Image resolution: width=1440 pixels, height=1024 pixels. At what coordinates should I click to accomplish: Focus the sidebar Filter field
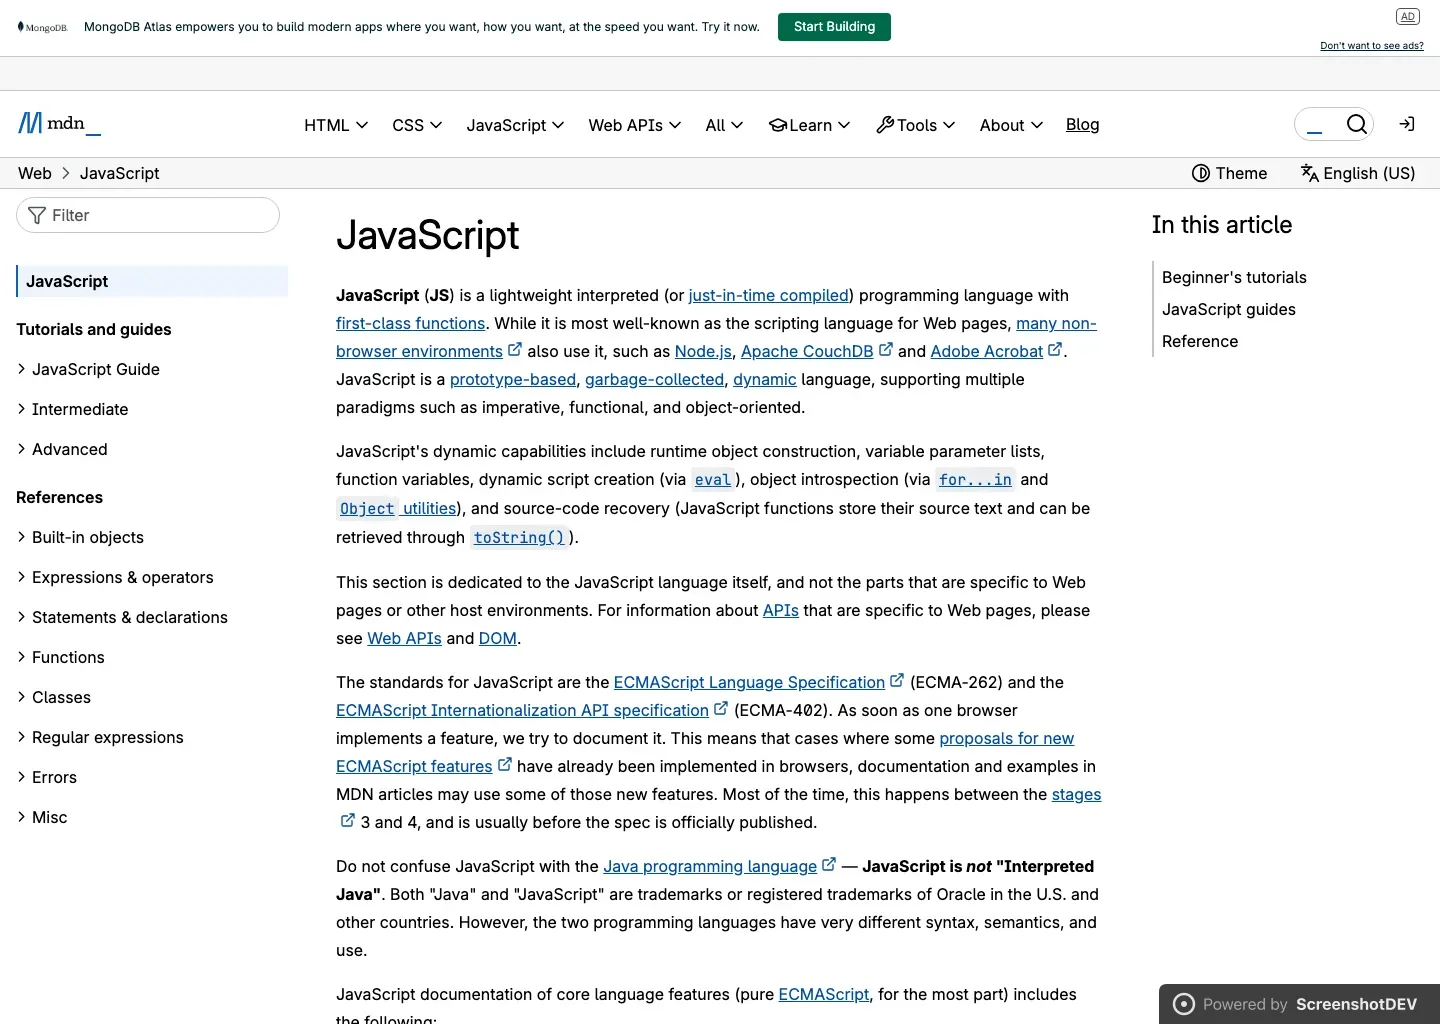tap(148, 215)
